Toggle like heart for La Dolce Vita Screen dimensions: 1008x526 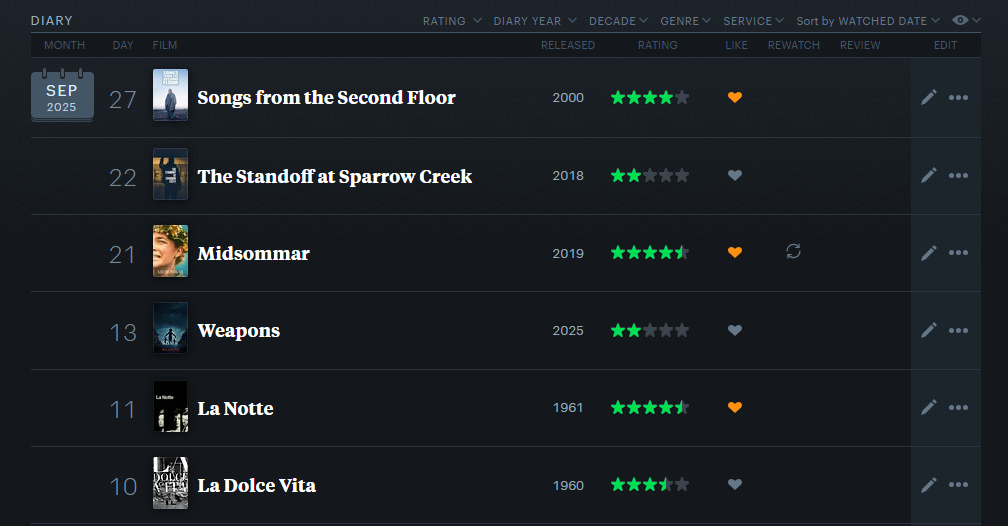click(x=735, y=485)
